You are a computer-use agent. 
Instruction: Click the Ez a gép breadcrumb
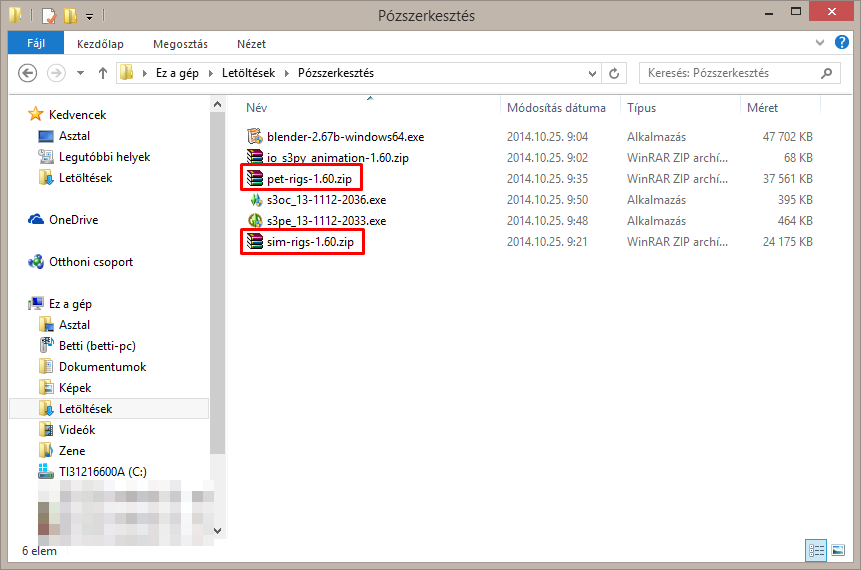177,73
